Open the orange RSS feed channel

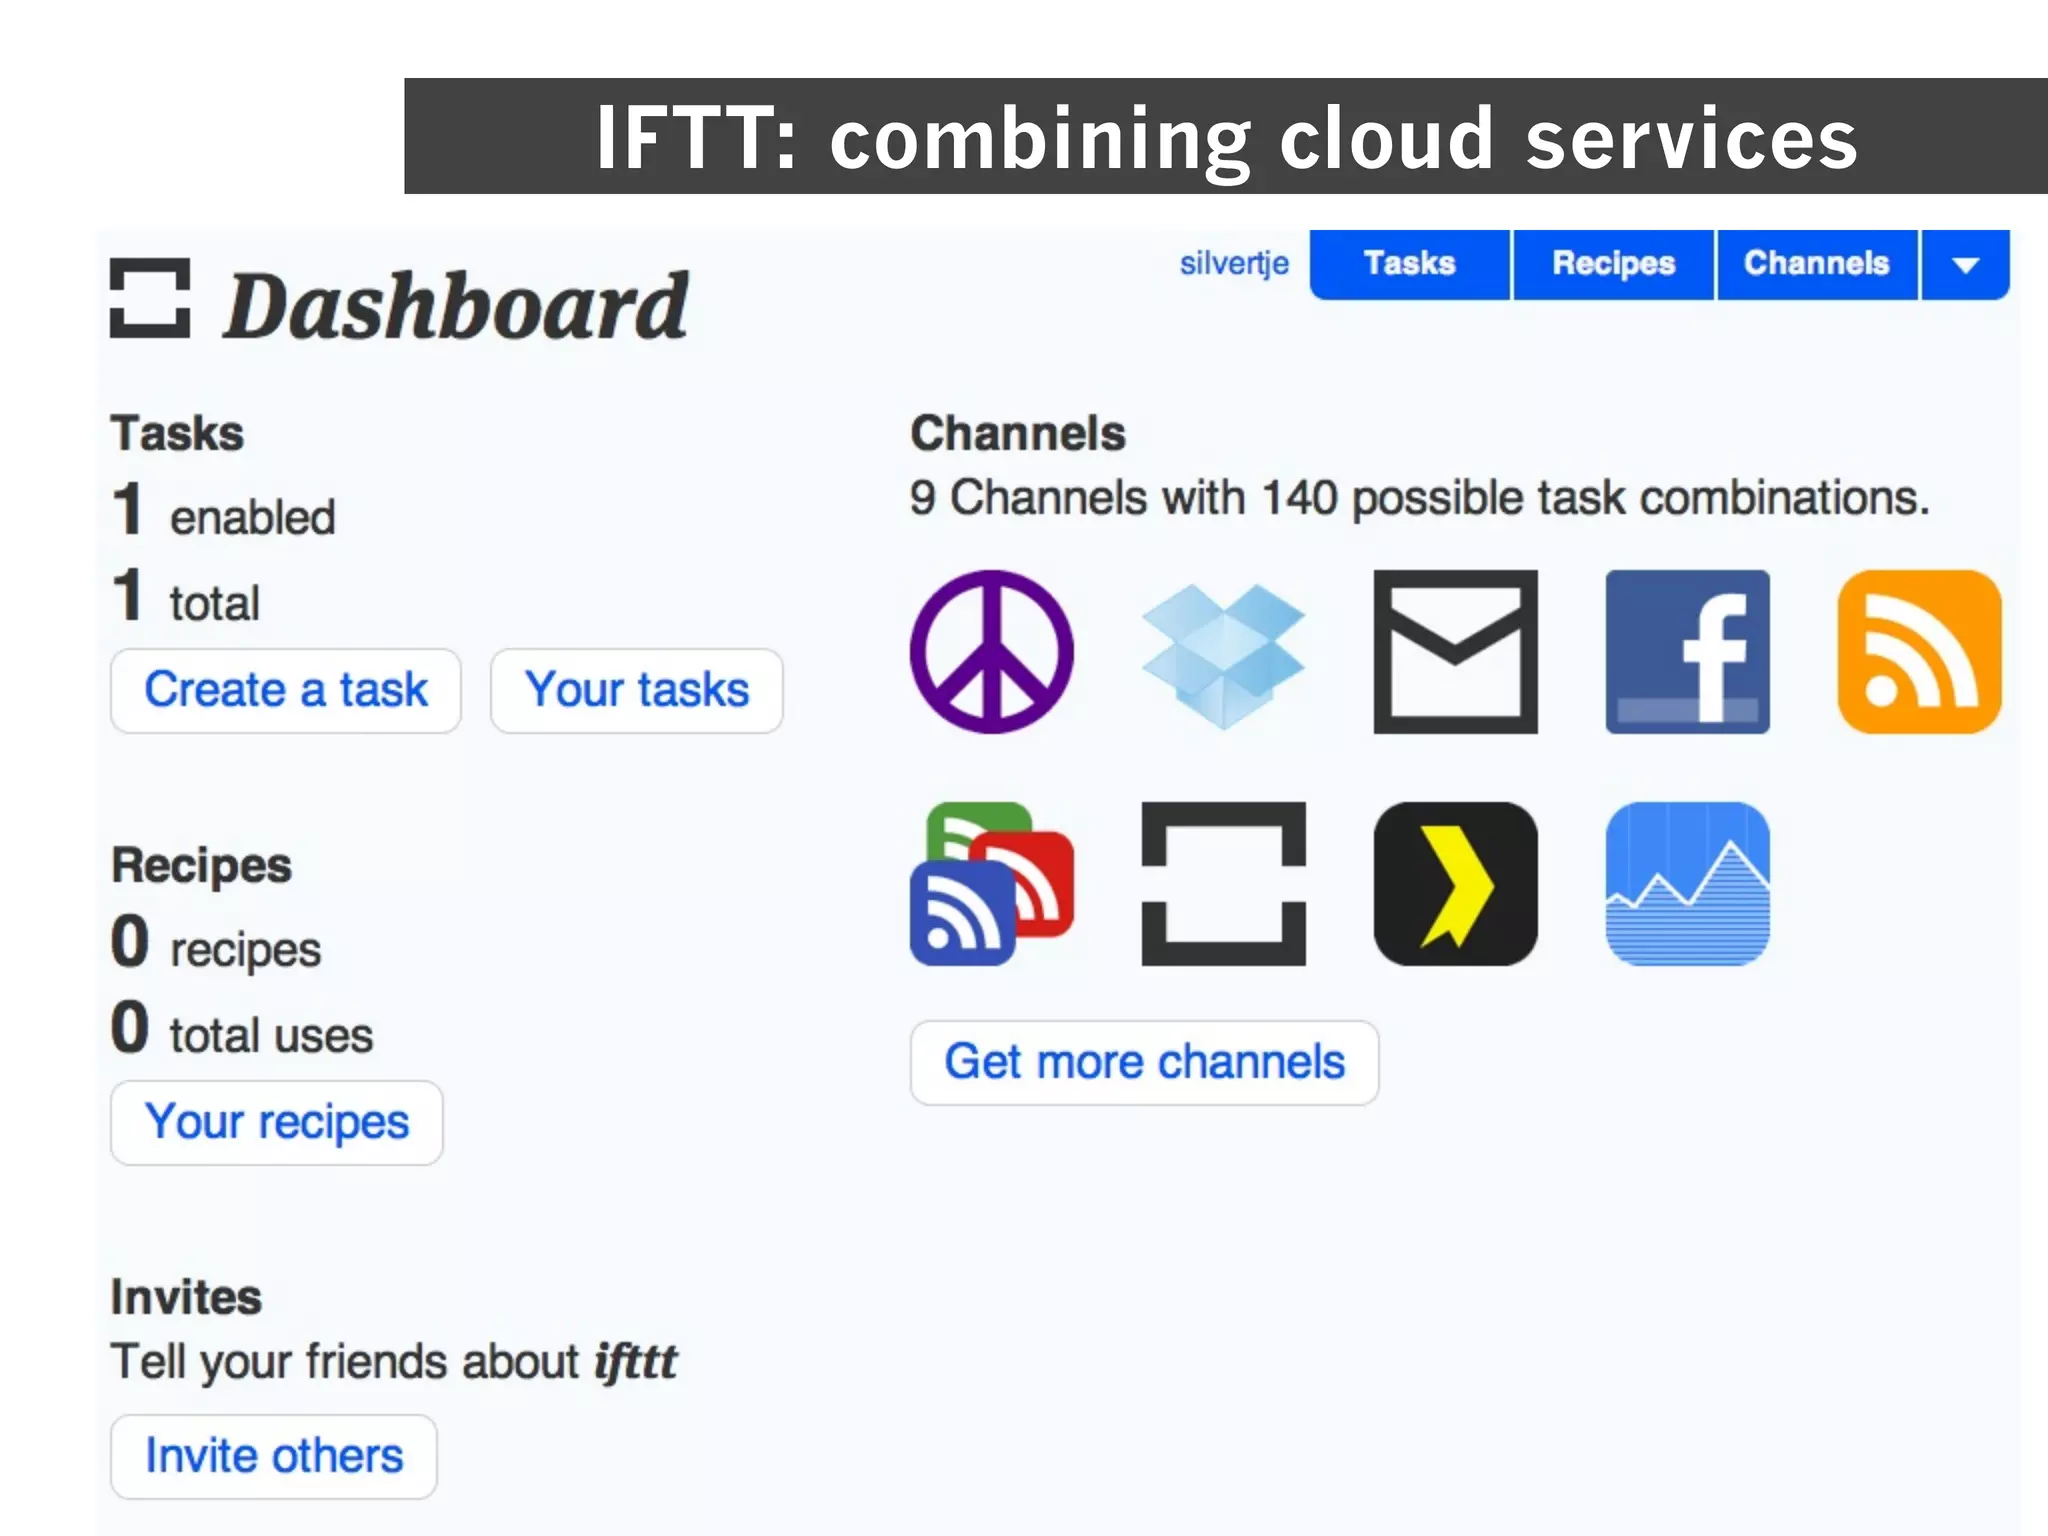click(x=1919, y=652)
